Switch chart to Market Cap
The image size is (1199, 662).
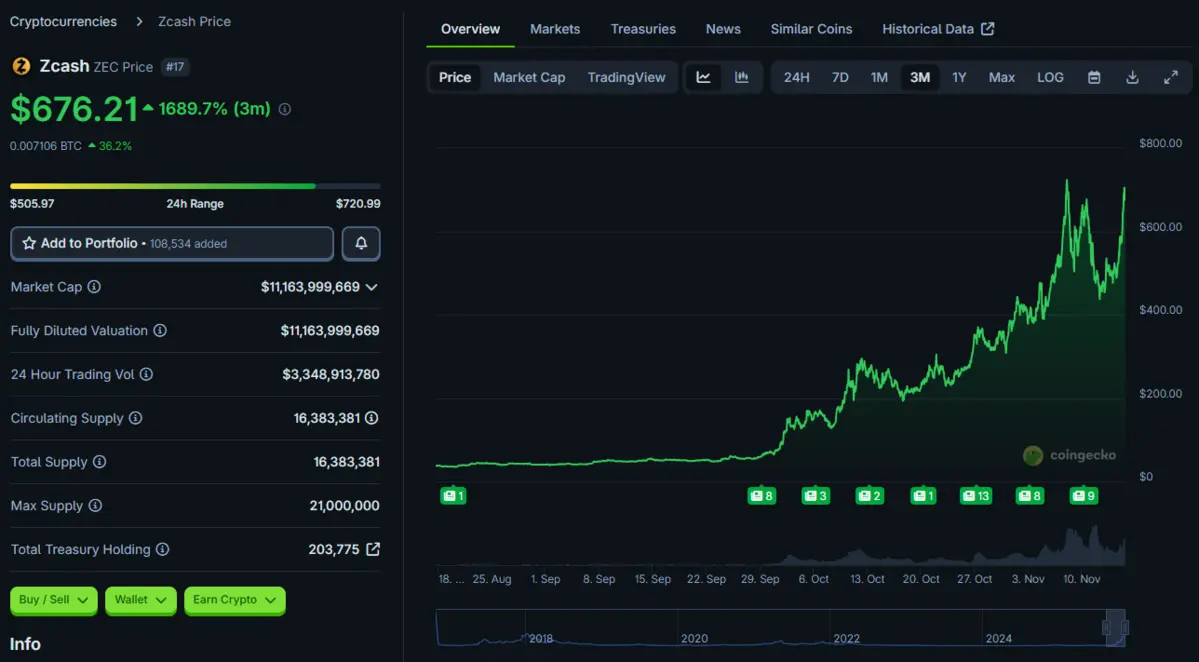click(x=529, y=77)
